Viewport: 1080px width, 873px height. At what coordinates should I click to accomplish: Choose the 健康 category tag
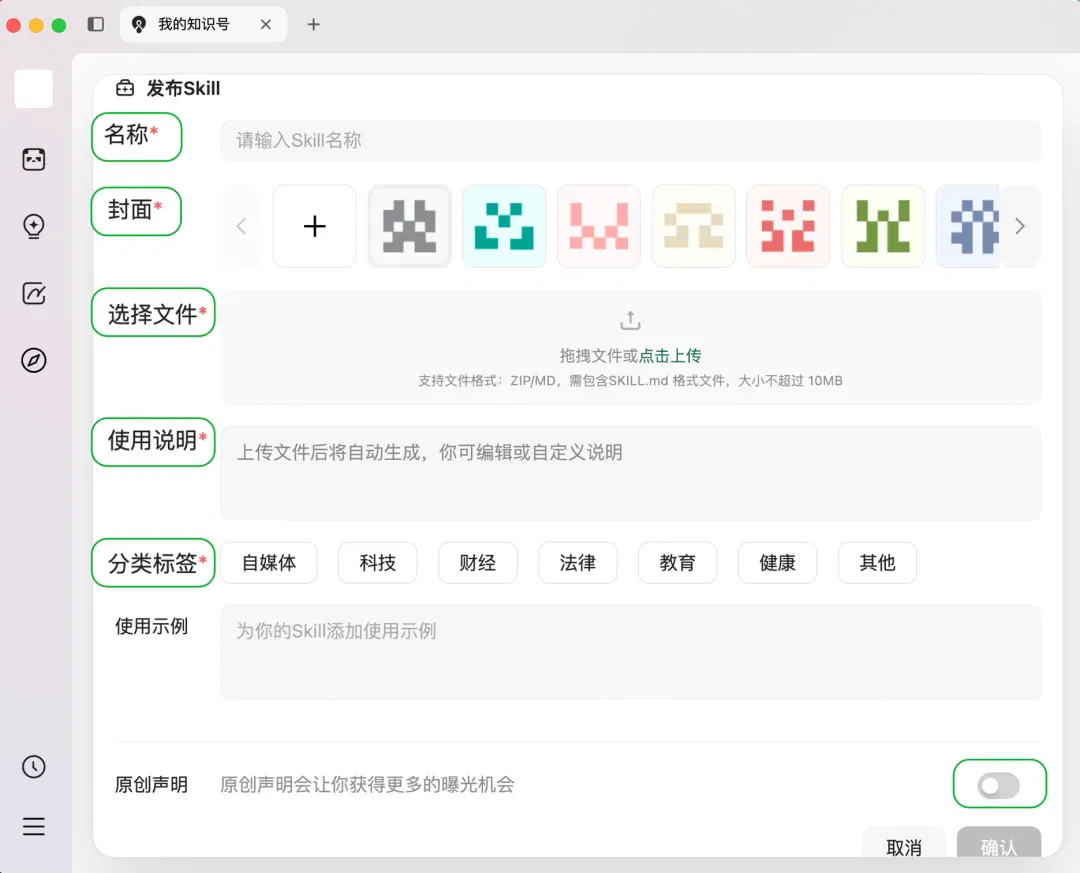pos(777,563)
